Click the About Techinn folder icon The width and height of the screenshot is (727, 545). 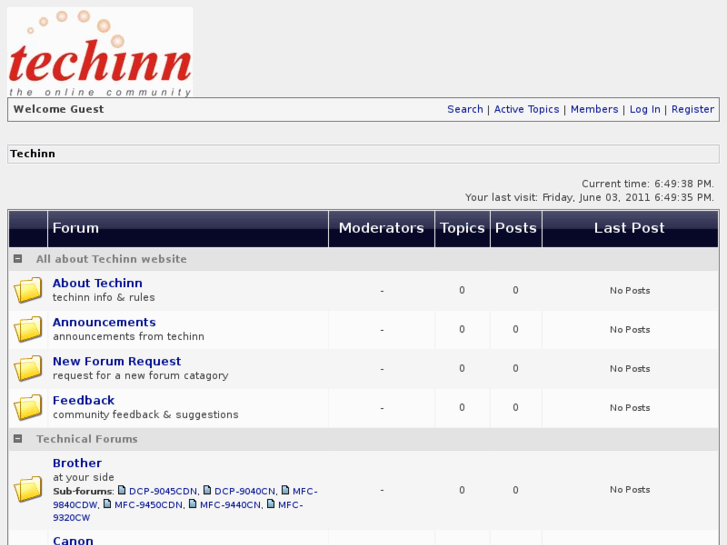point(28,291)
